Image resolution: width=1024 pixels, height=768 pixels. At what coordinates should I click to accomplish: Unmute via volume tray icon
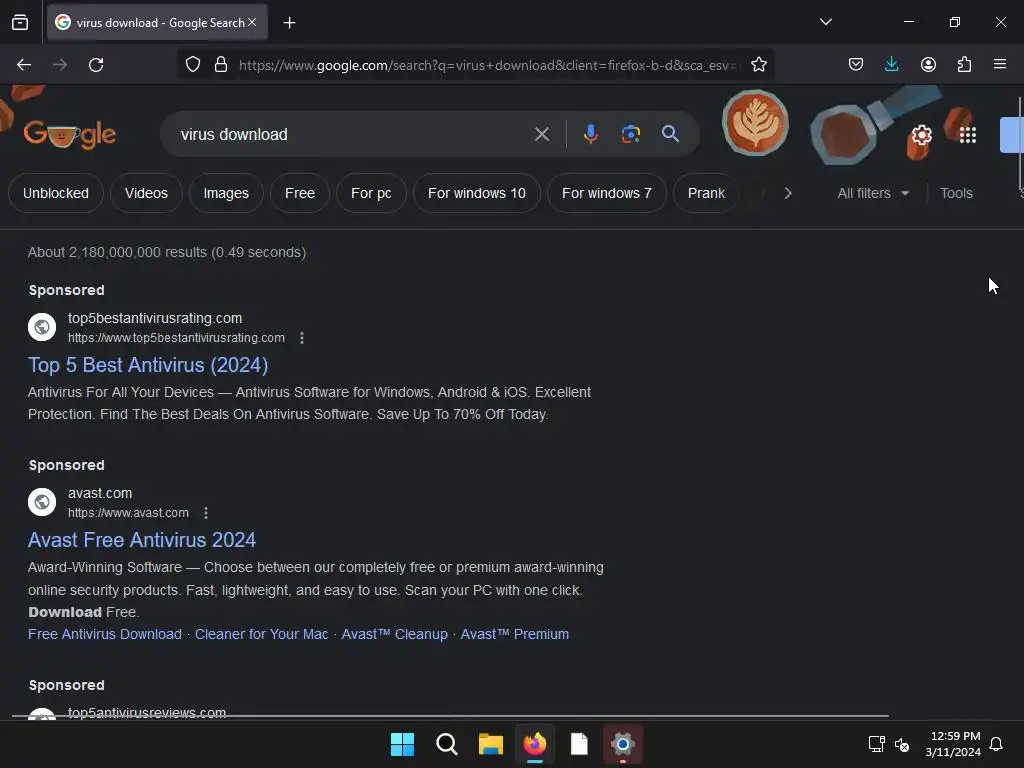click(902, 744)
